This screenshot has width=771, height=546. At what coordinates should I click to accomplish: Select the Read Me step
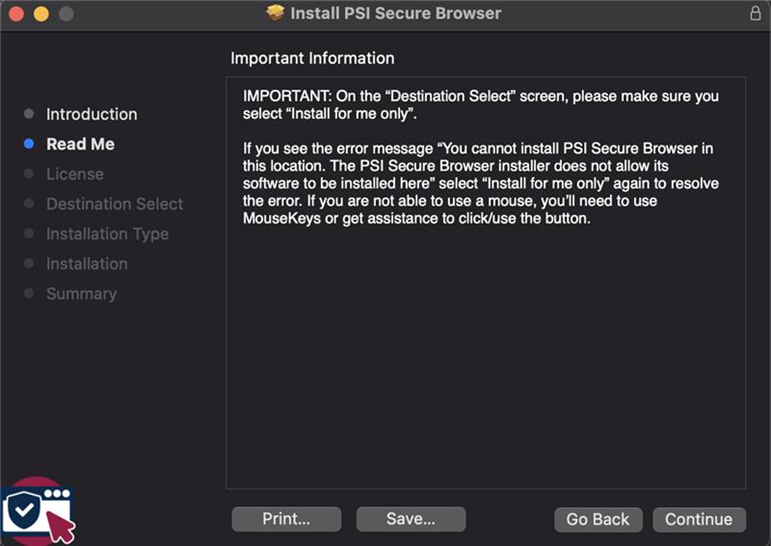tap(80, 144)
